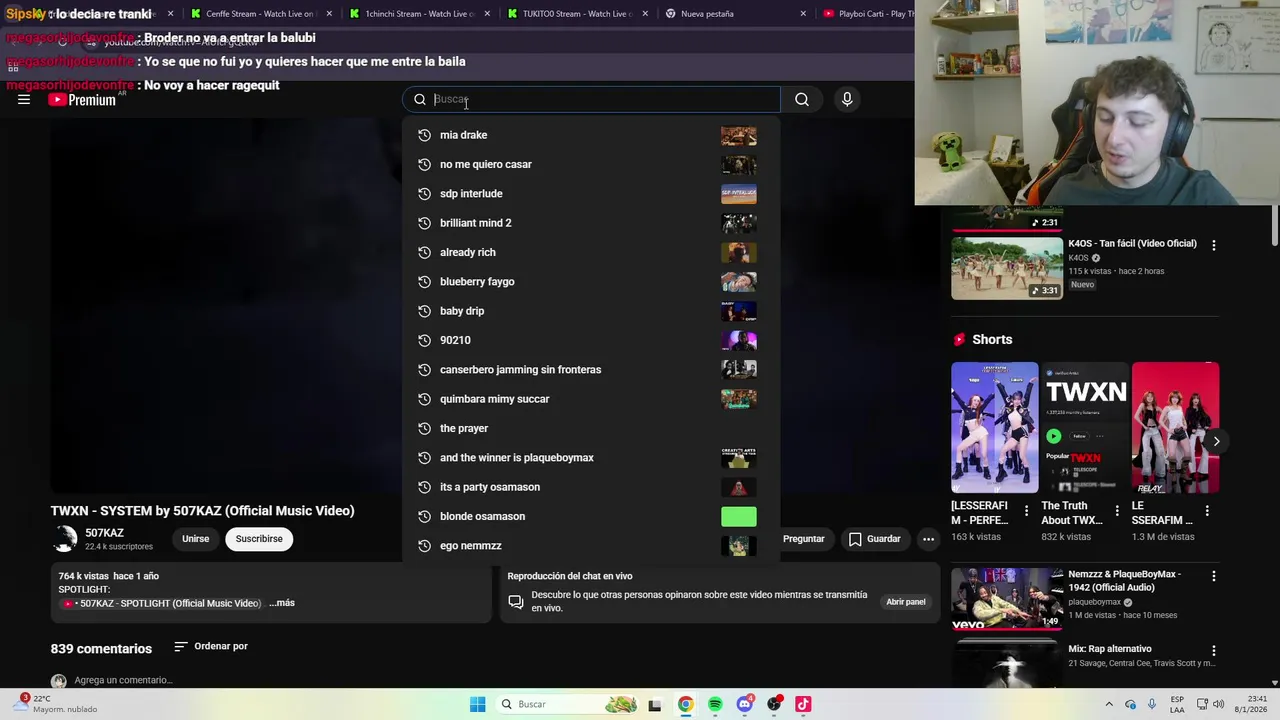Open options for '[LESSERAFIM - PERFE...' short
This screenshot has width=1280, height=720.
[x=1026, y=511]
